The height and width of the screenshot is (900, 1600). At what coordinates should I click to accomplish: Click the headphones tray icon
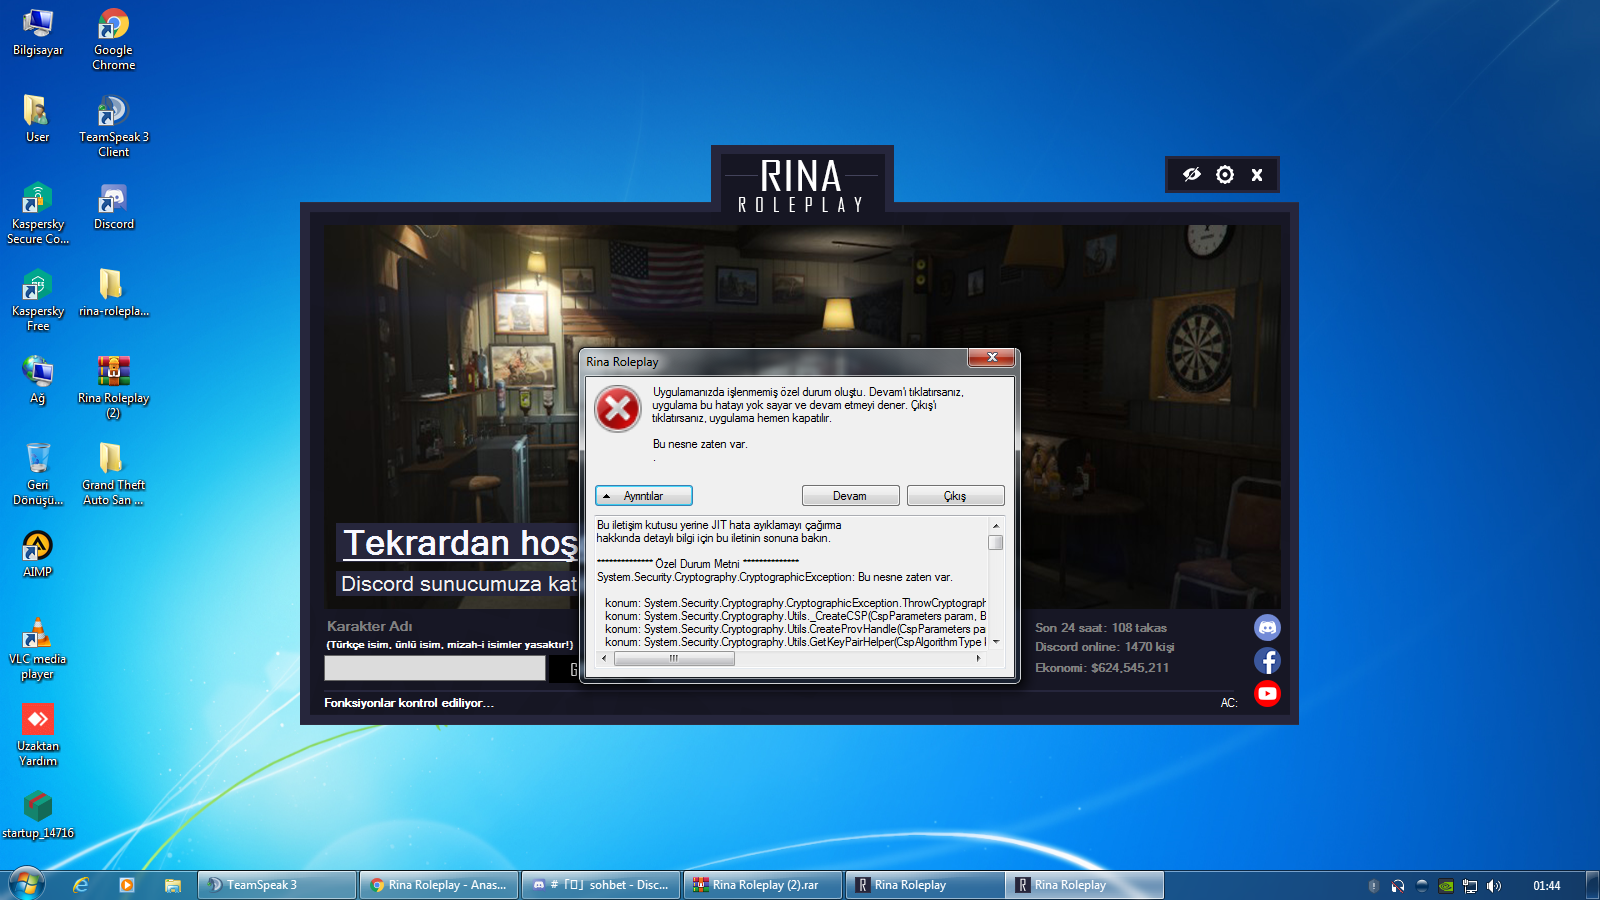[x=1398, y=886]
